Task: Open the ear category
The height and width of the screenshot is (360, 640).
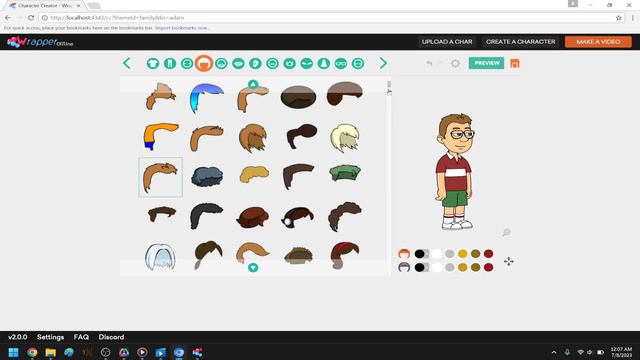Action: 256,63
